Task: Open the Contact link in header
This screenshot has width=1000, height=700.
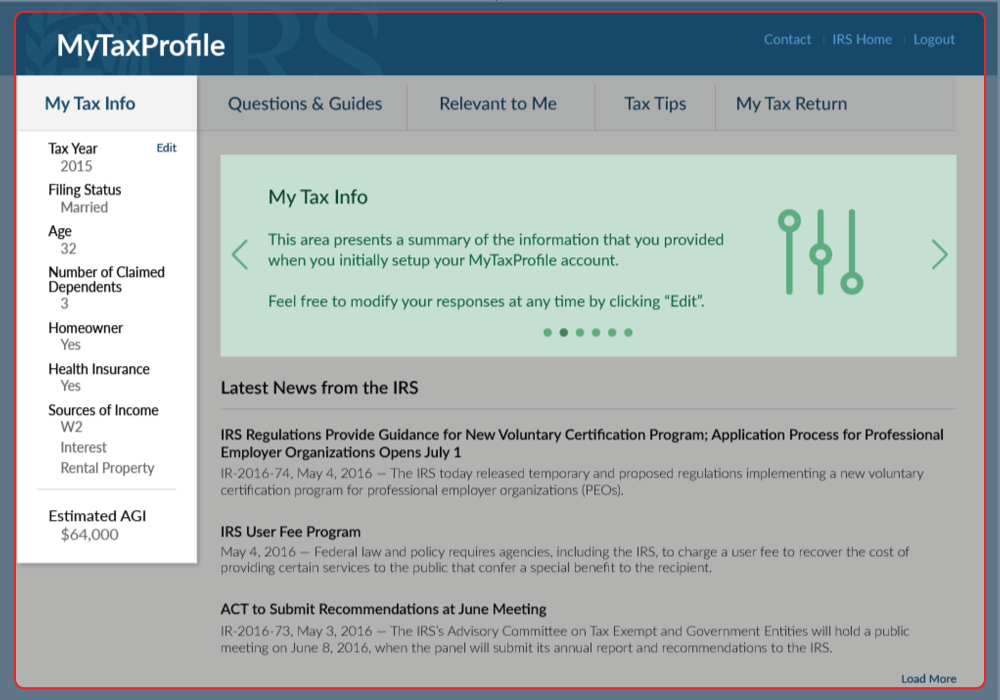Action: coord(787,40)
